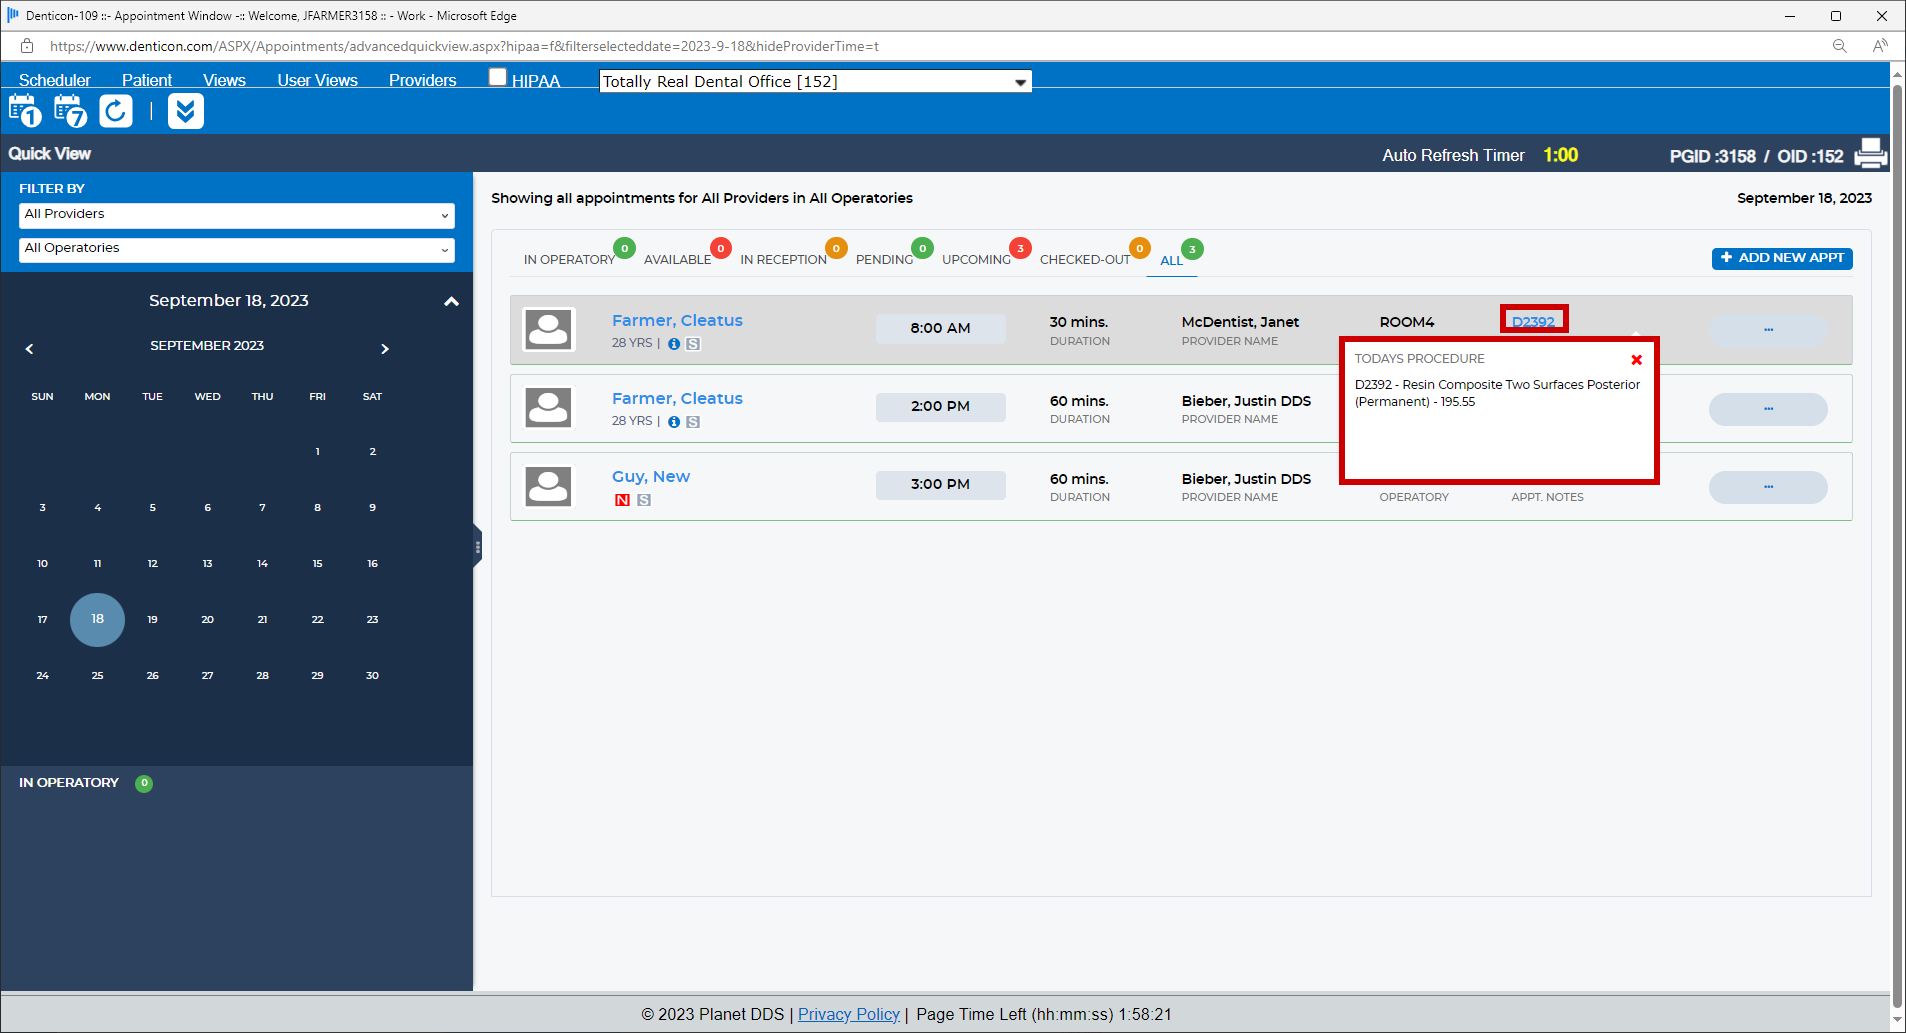Select September 18 in the calendar

click(x=97, y=619)
